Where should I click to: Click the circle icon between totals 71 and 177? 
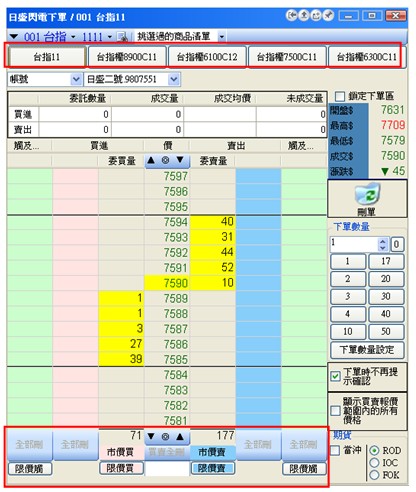point(165,437)
